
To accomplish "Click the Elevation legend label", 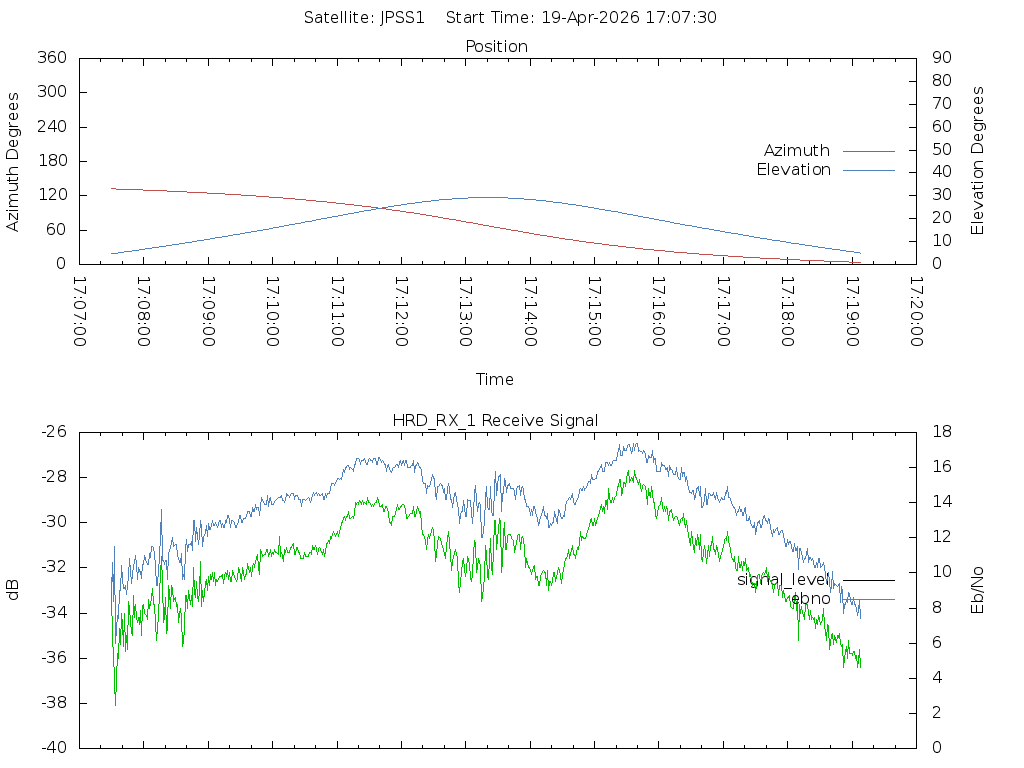I will (x=793, y=170).
